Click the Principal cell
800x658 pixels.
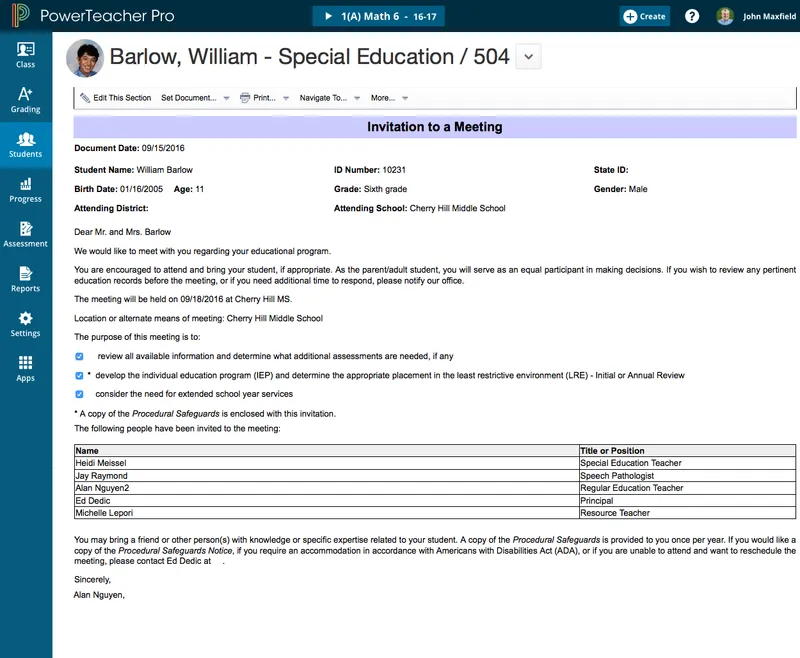coord(687,501)
